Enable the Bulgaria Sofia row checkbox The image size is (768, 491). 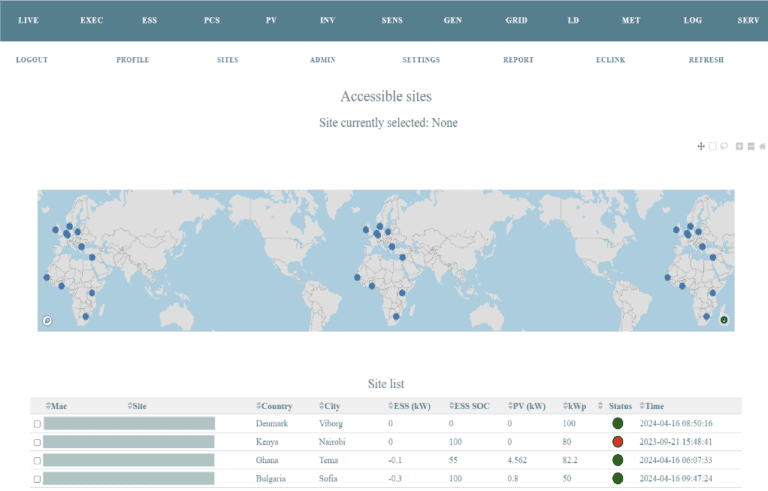pos(37,478)
